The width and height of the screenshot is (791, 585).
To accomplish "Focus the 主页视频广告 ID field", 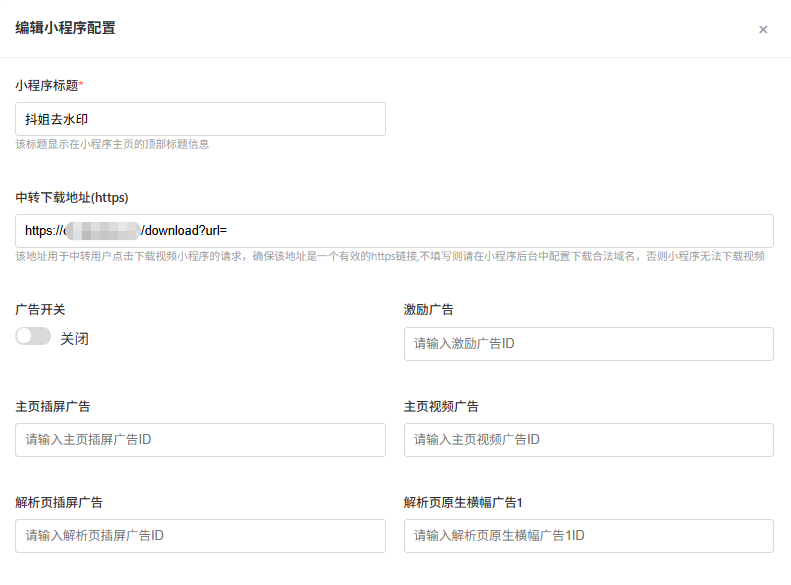I will pyautogui.click(x=588, y=440).
